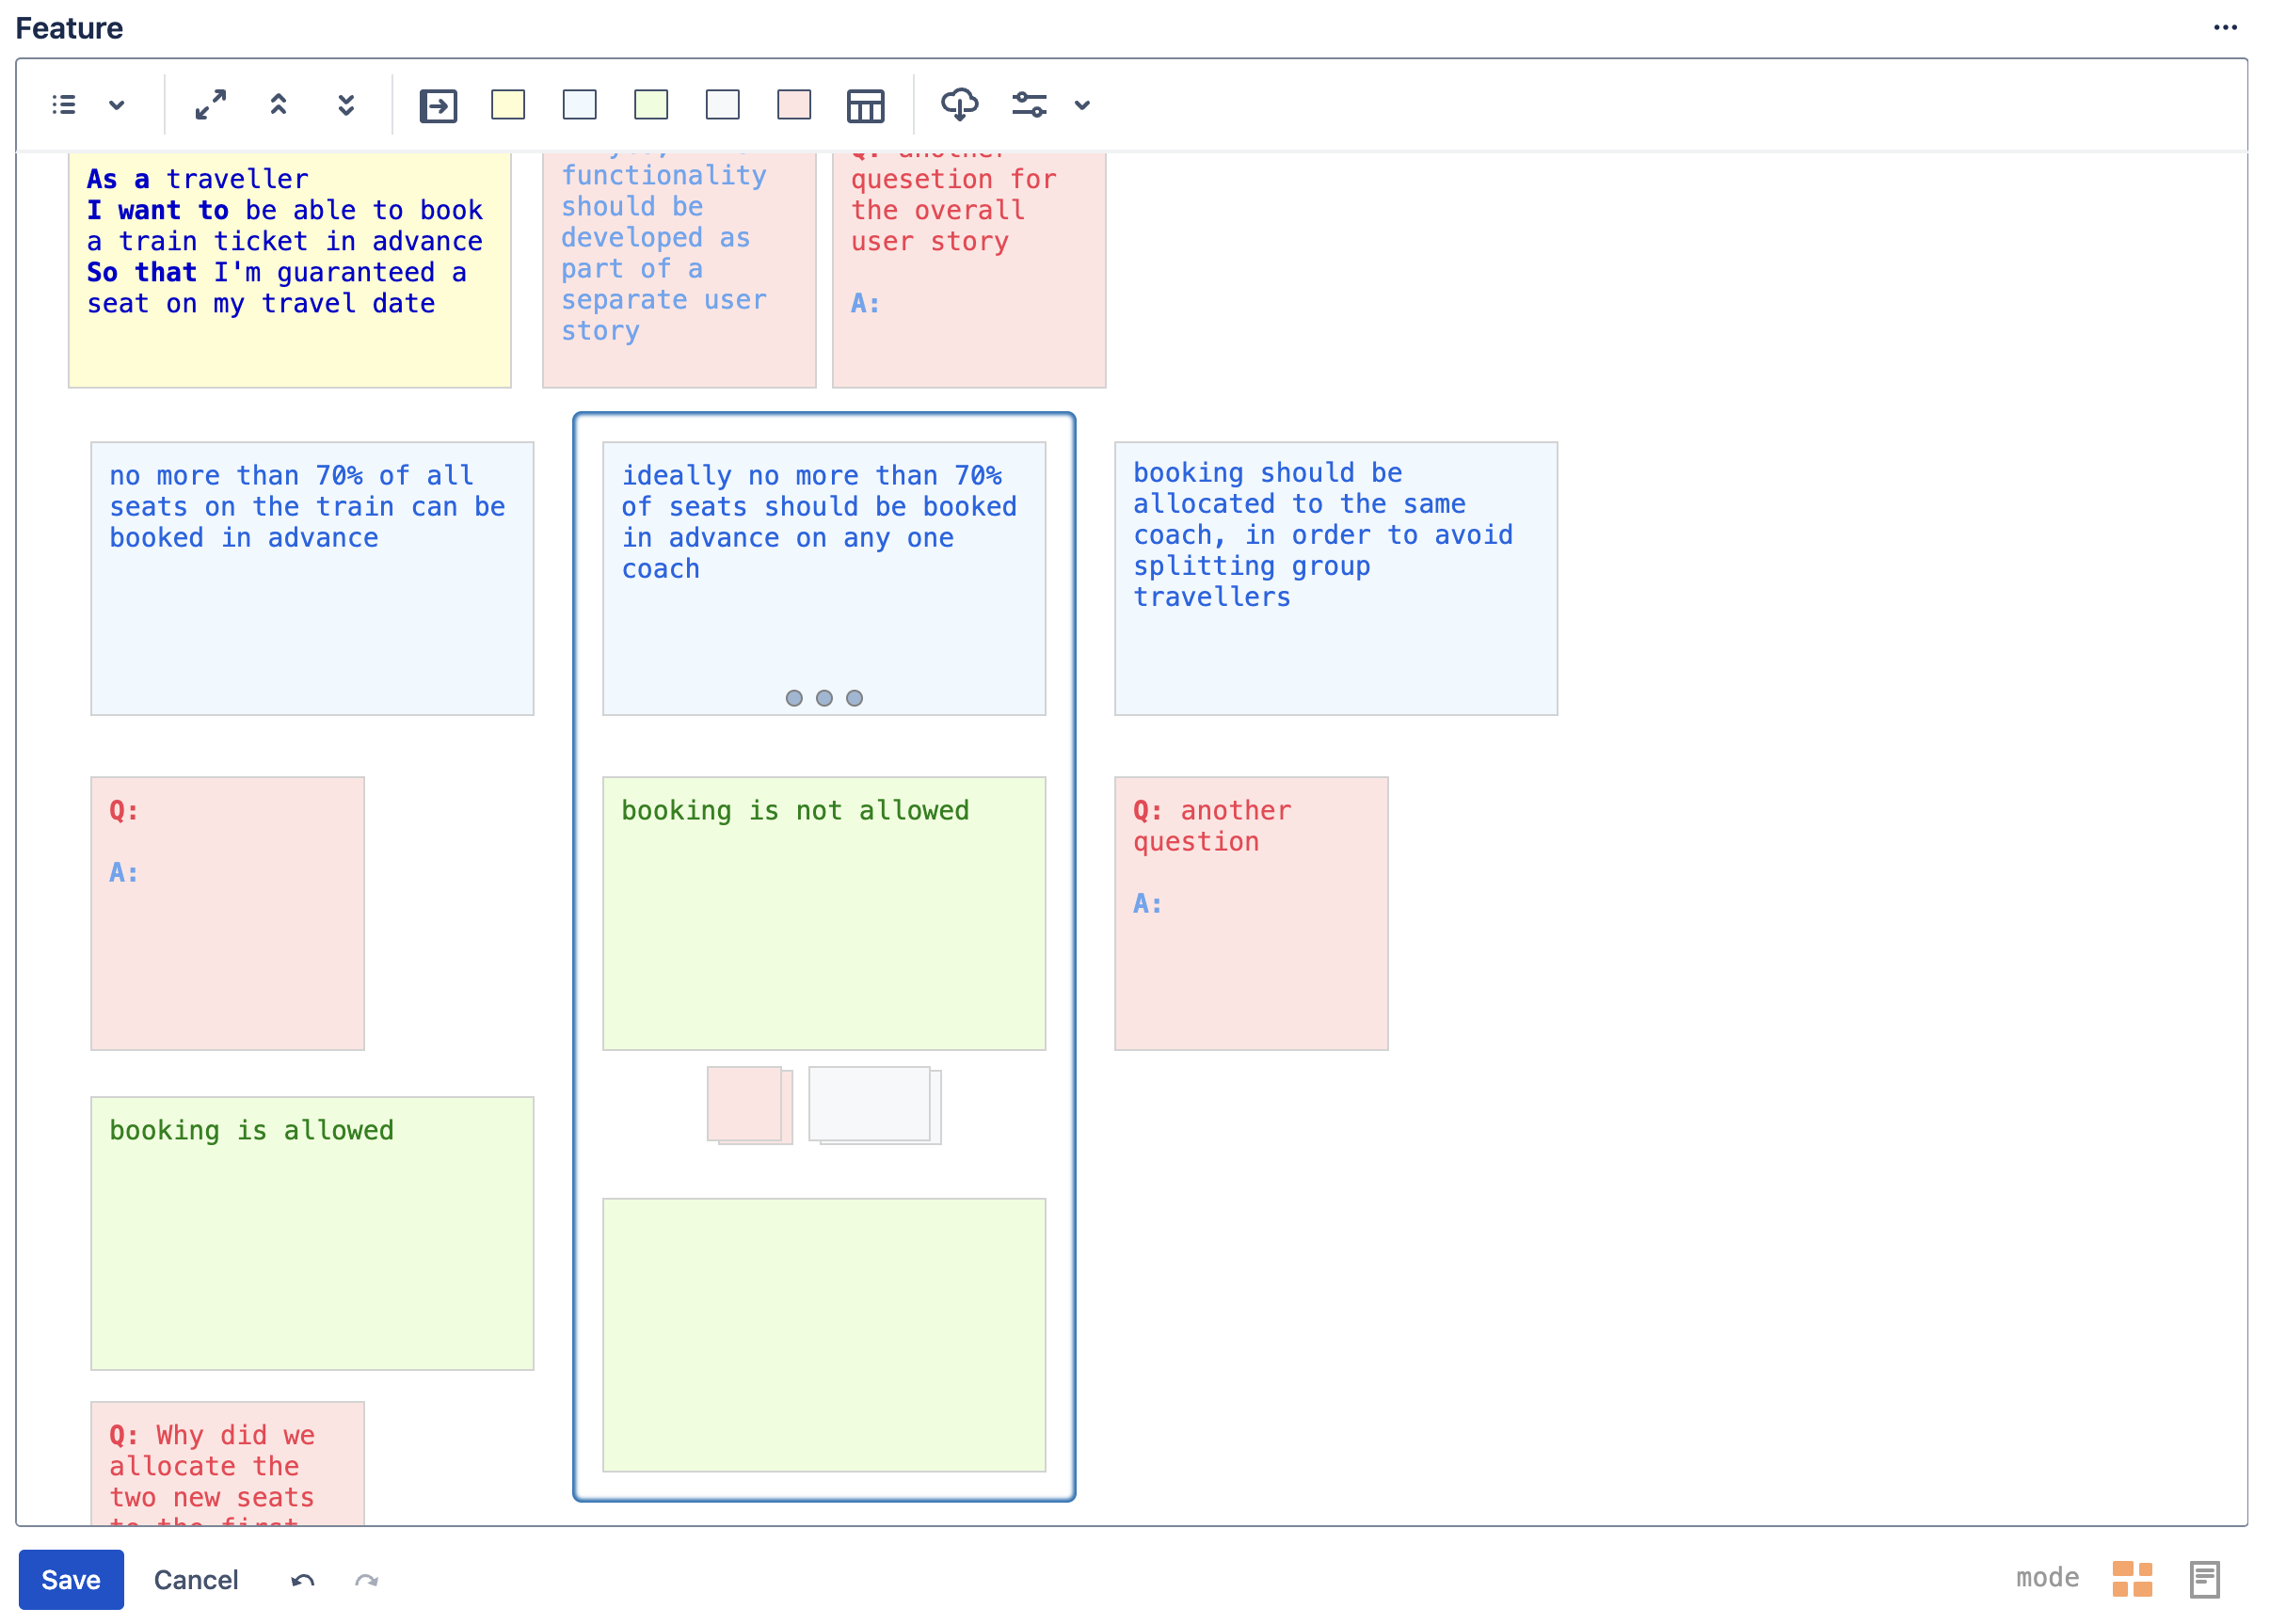
Task: Click the table layout icon
Action: (865, 106)
